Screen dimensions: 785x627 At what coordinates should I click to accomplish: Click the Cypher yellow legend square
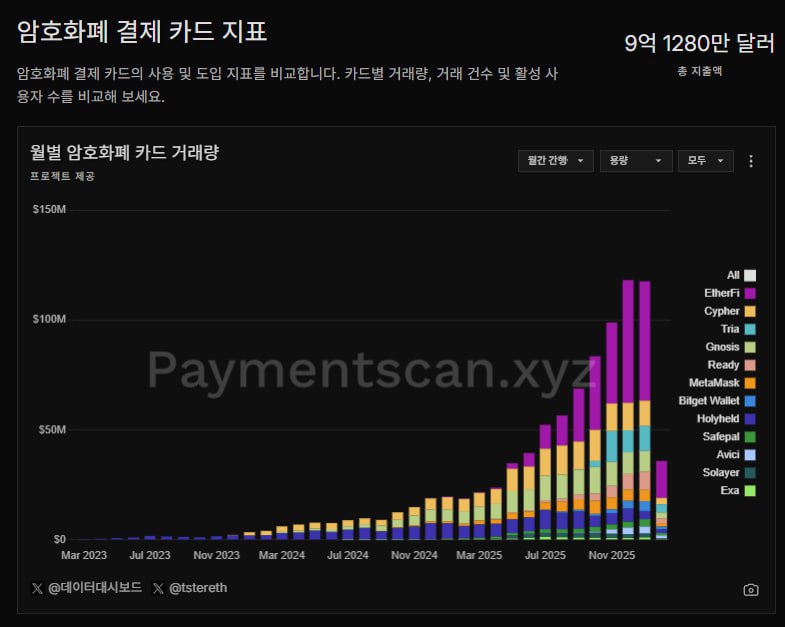coord(750,311)
